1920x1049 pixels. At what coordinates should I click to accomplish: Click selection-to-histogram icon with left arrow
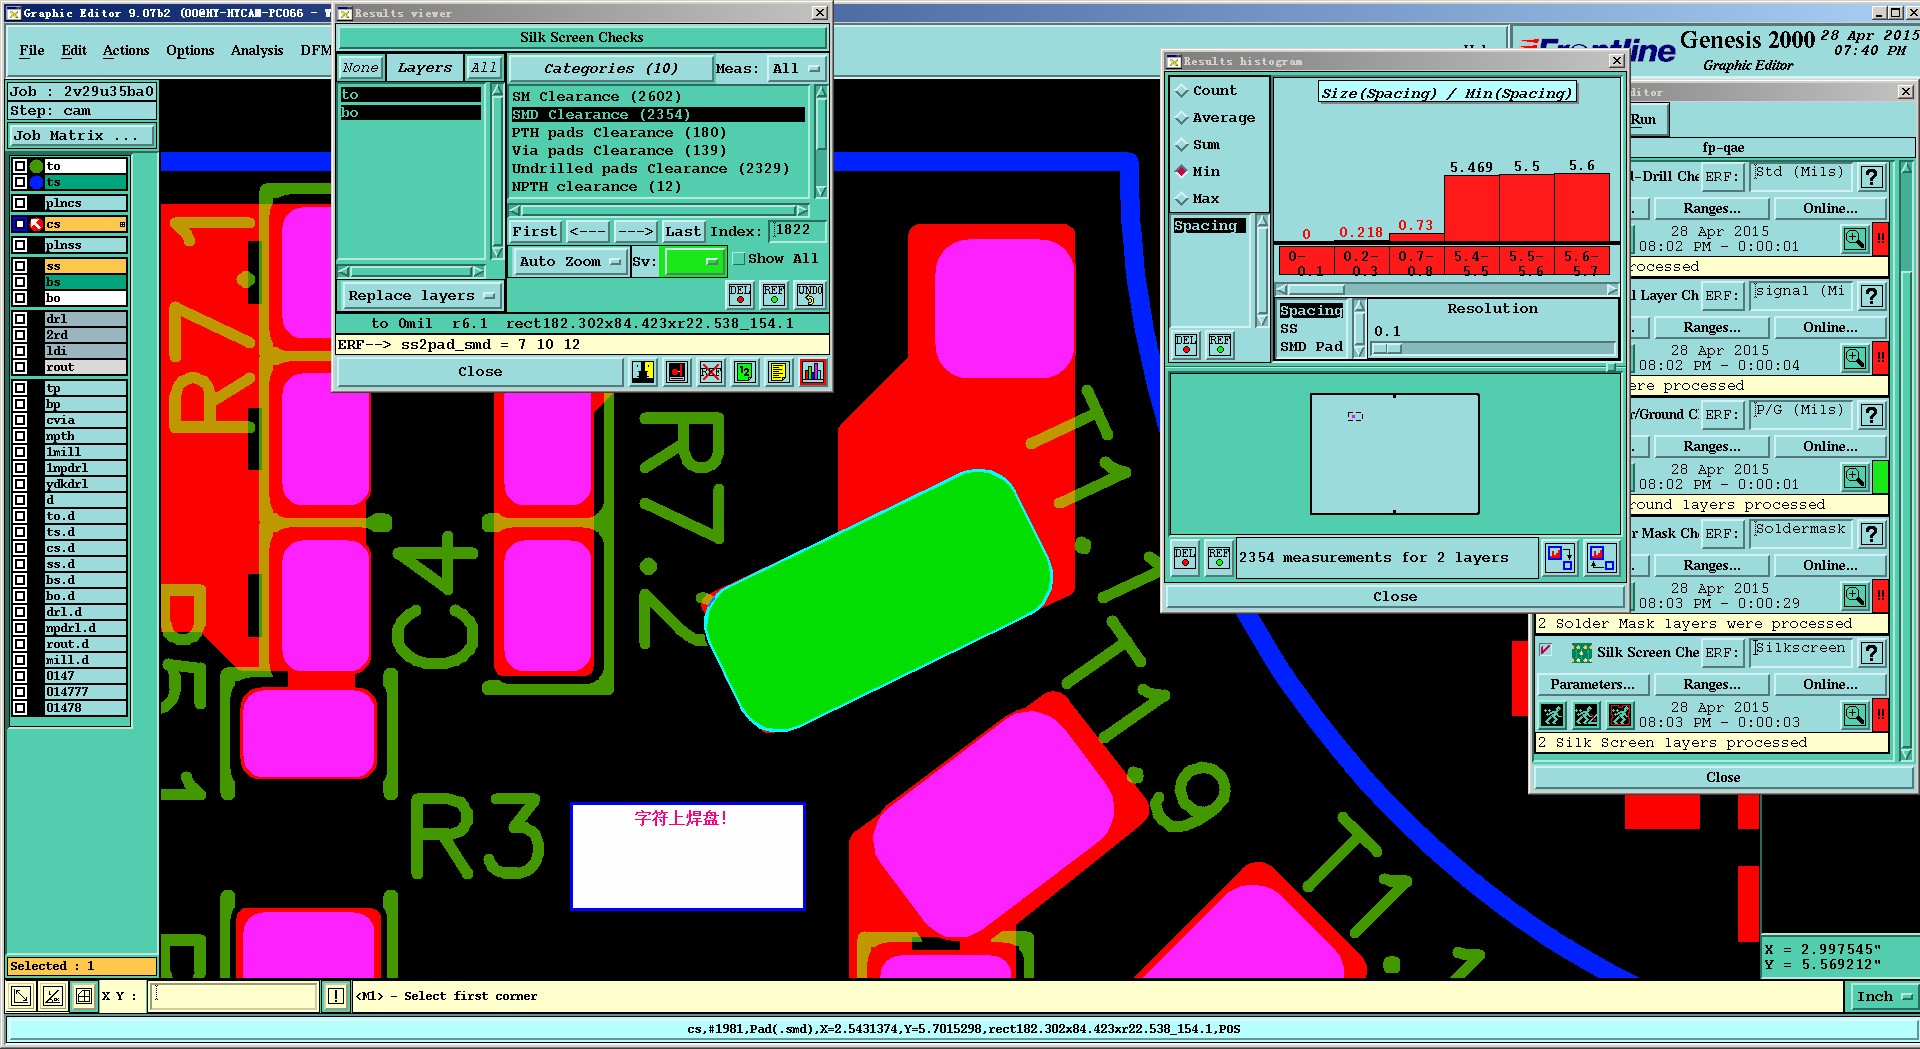click(1602, 558)
